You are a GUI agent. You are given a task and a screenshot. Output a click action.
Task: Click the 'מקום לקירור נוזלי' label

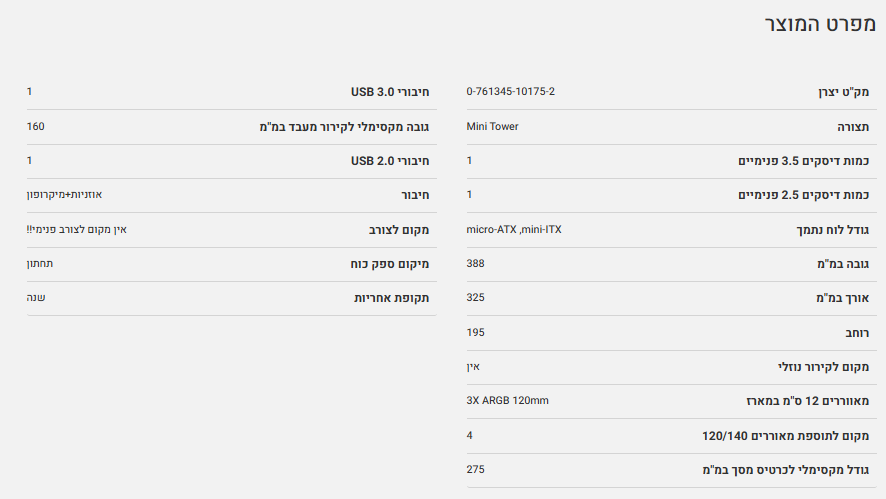coord(824,367)
